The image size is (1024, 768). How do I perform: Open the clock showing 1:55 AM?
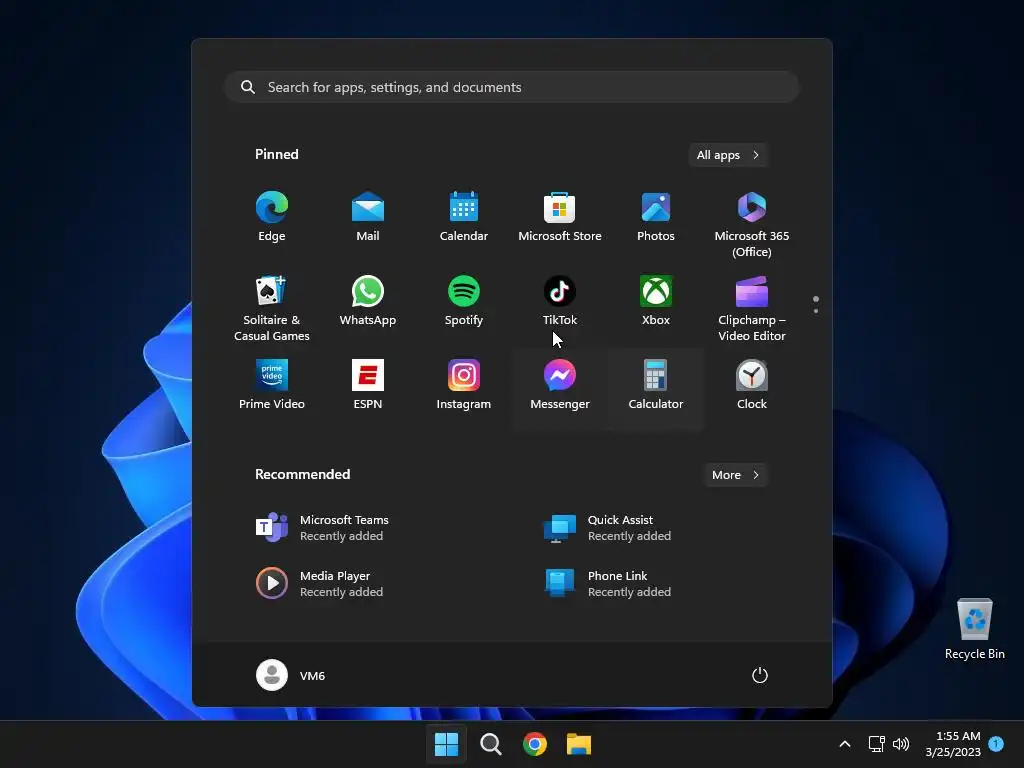pyautogui.click(x=953, y=744)
